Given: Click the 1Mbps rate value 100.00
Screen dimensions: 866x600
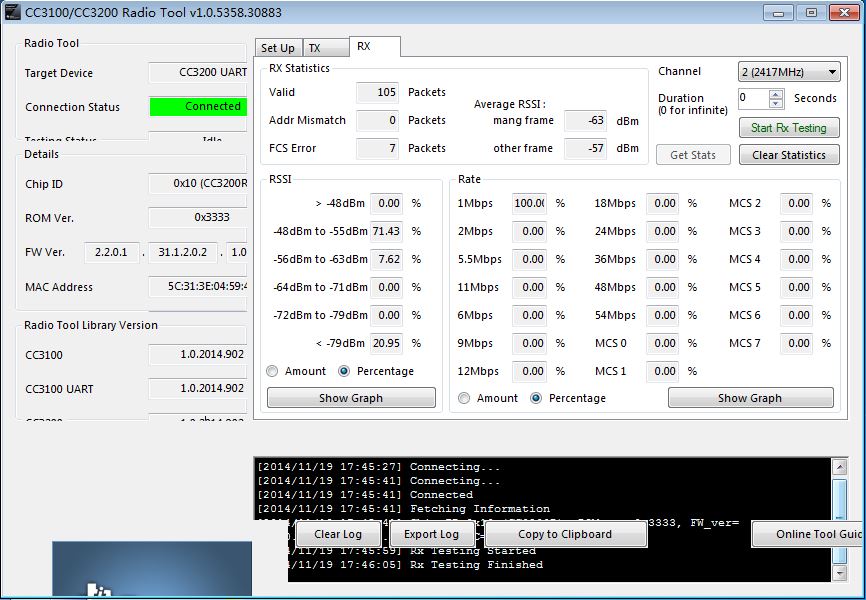Looking at the screenshot, I should 529,203.
